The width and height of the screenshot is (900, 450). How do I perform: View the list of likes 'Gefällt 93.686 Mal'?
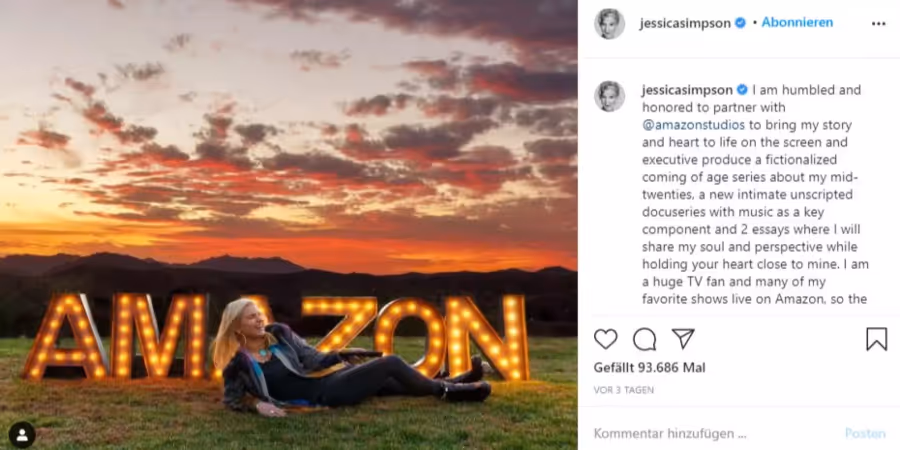click(x=649, y=367)
